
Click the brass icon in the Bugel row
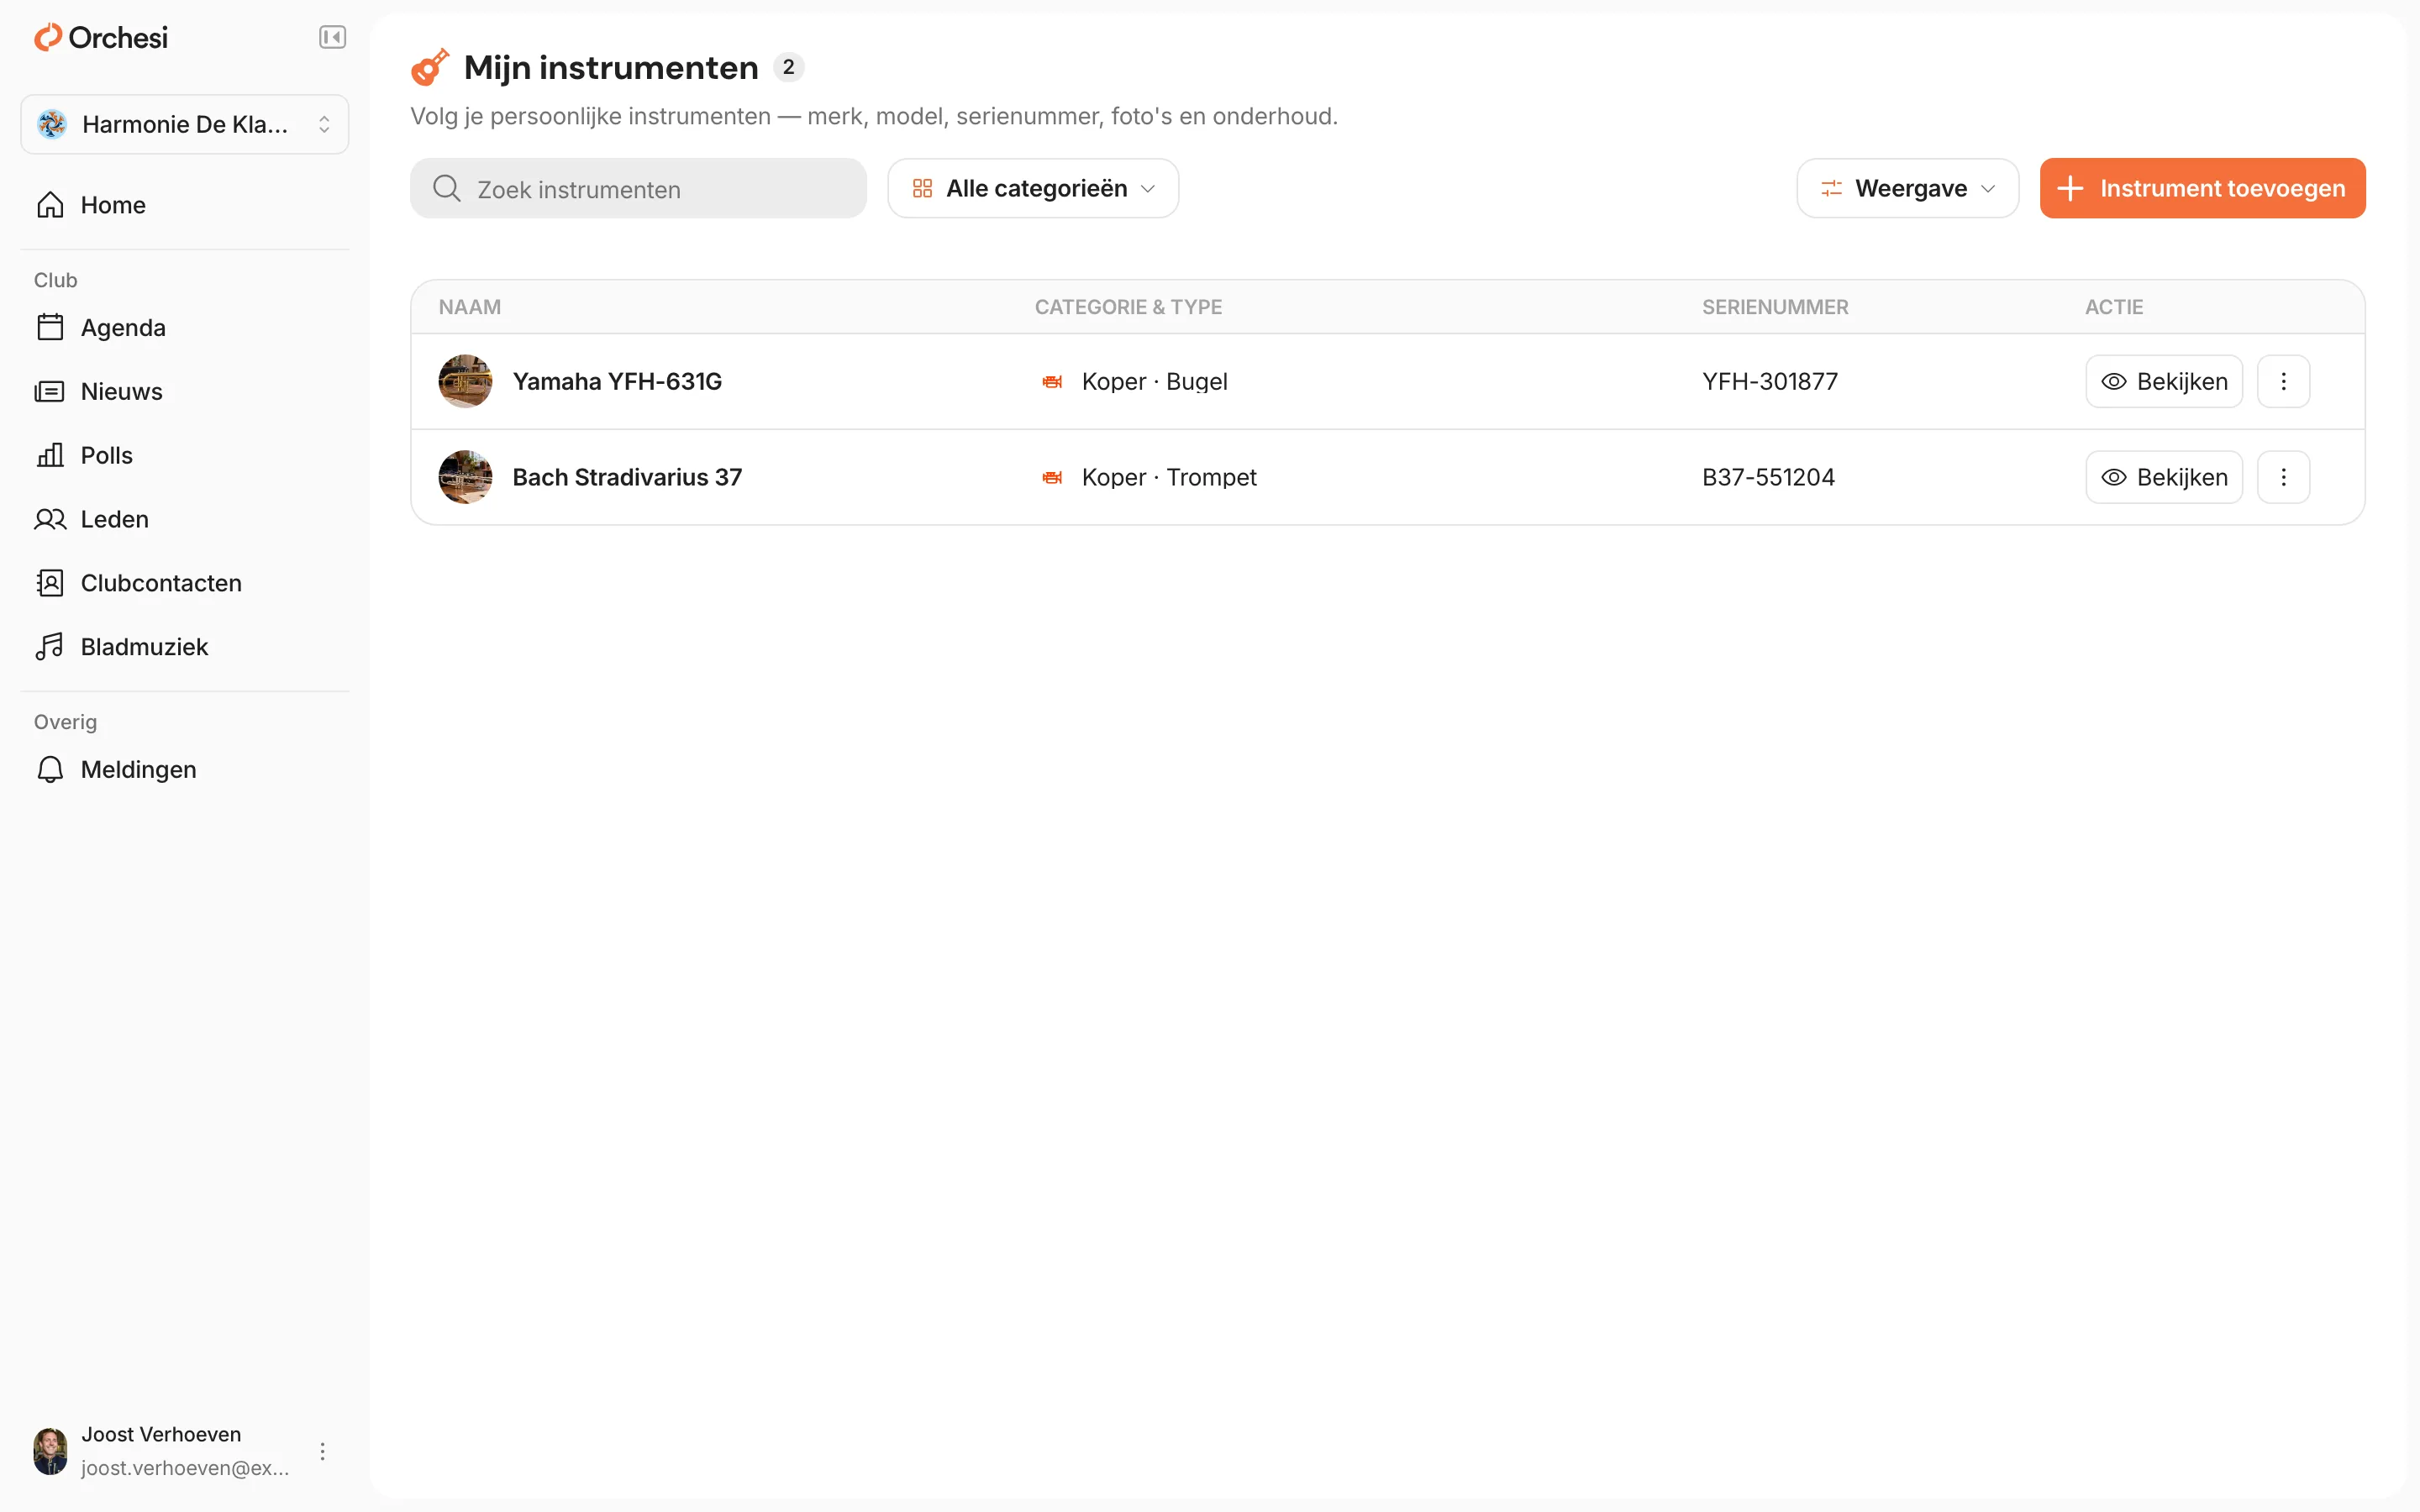tap(1052, 381)
